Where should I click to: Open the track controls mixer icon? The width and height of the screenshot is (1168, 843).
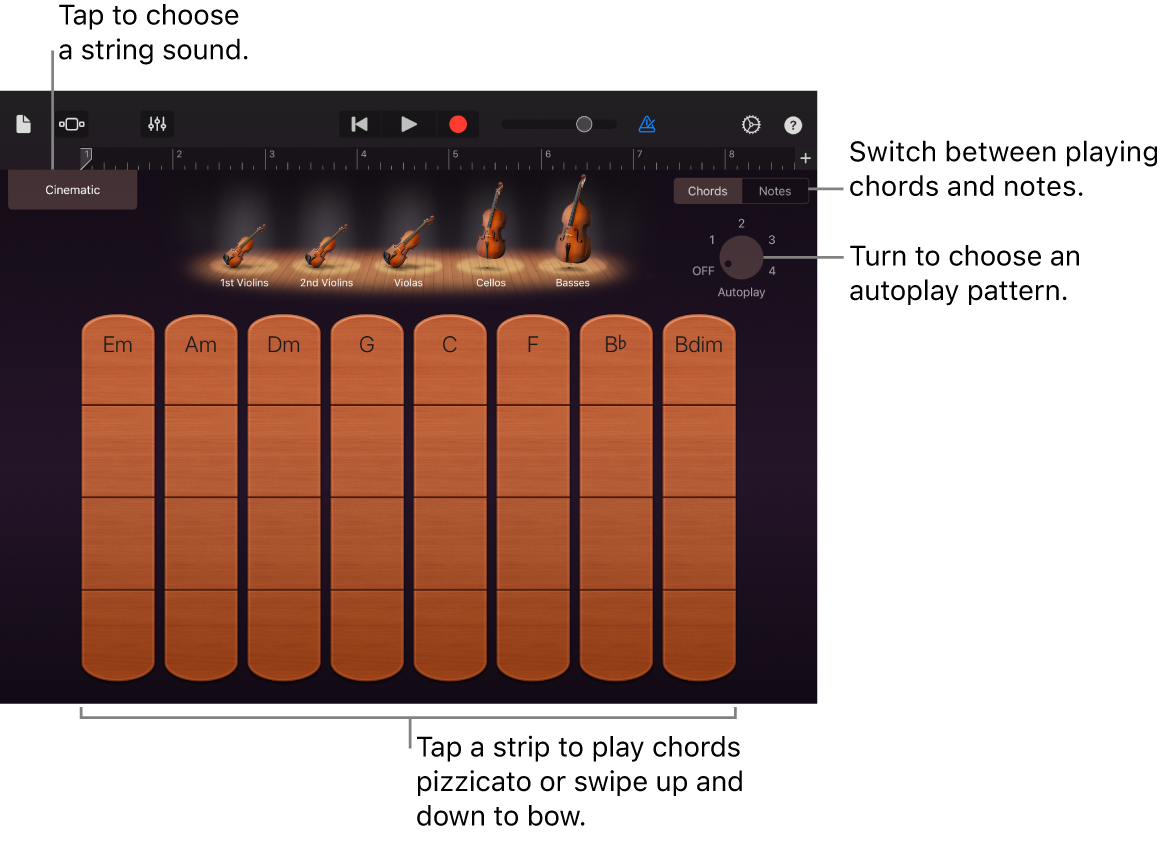(157, 124)
